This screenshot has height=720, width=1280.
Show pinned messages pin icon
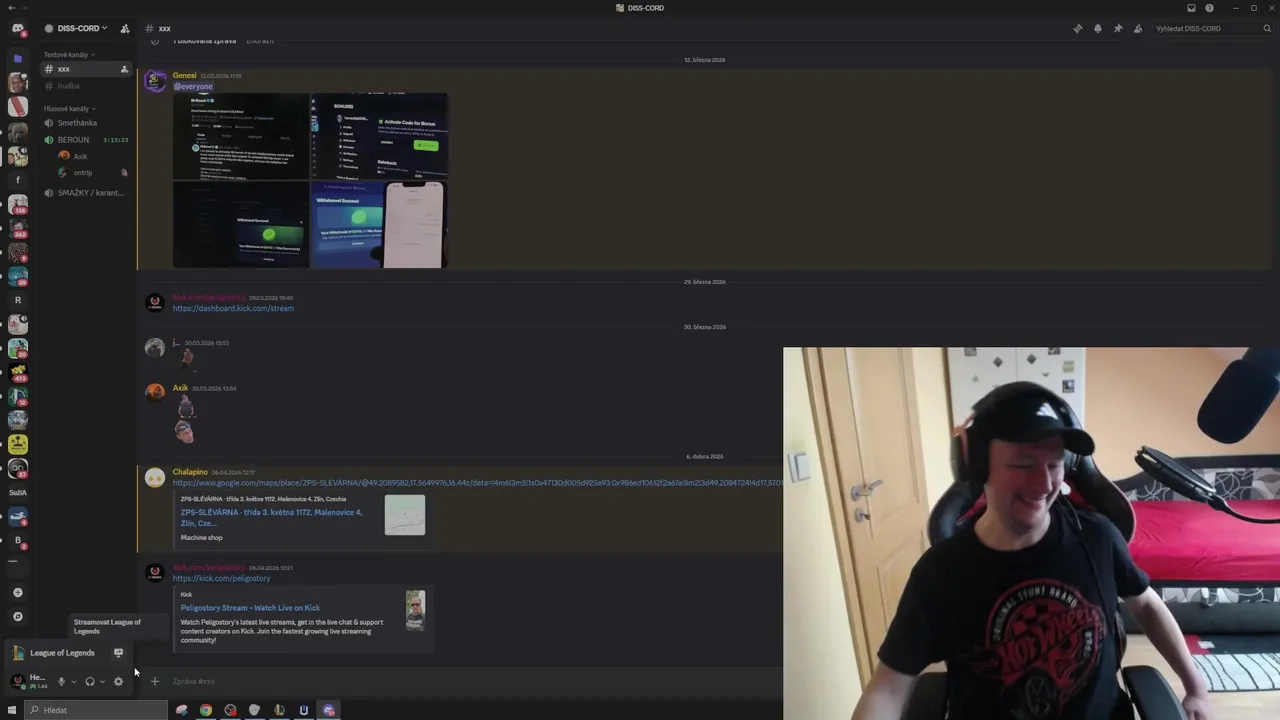pos(1117,28)
